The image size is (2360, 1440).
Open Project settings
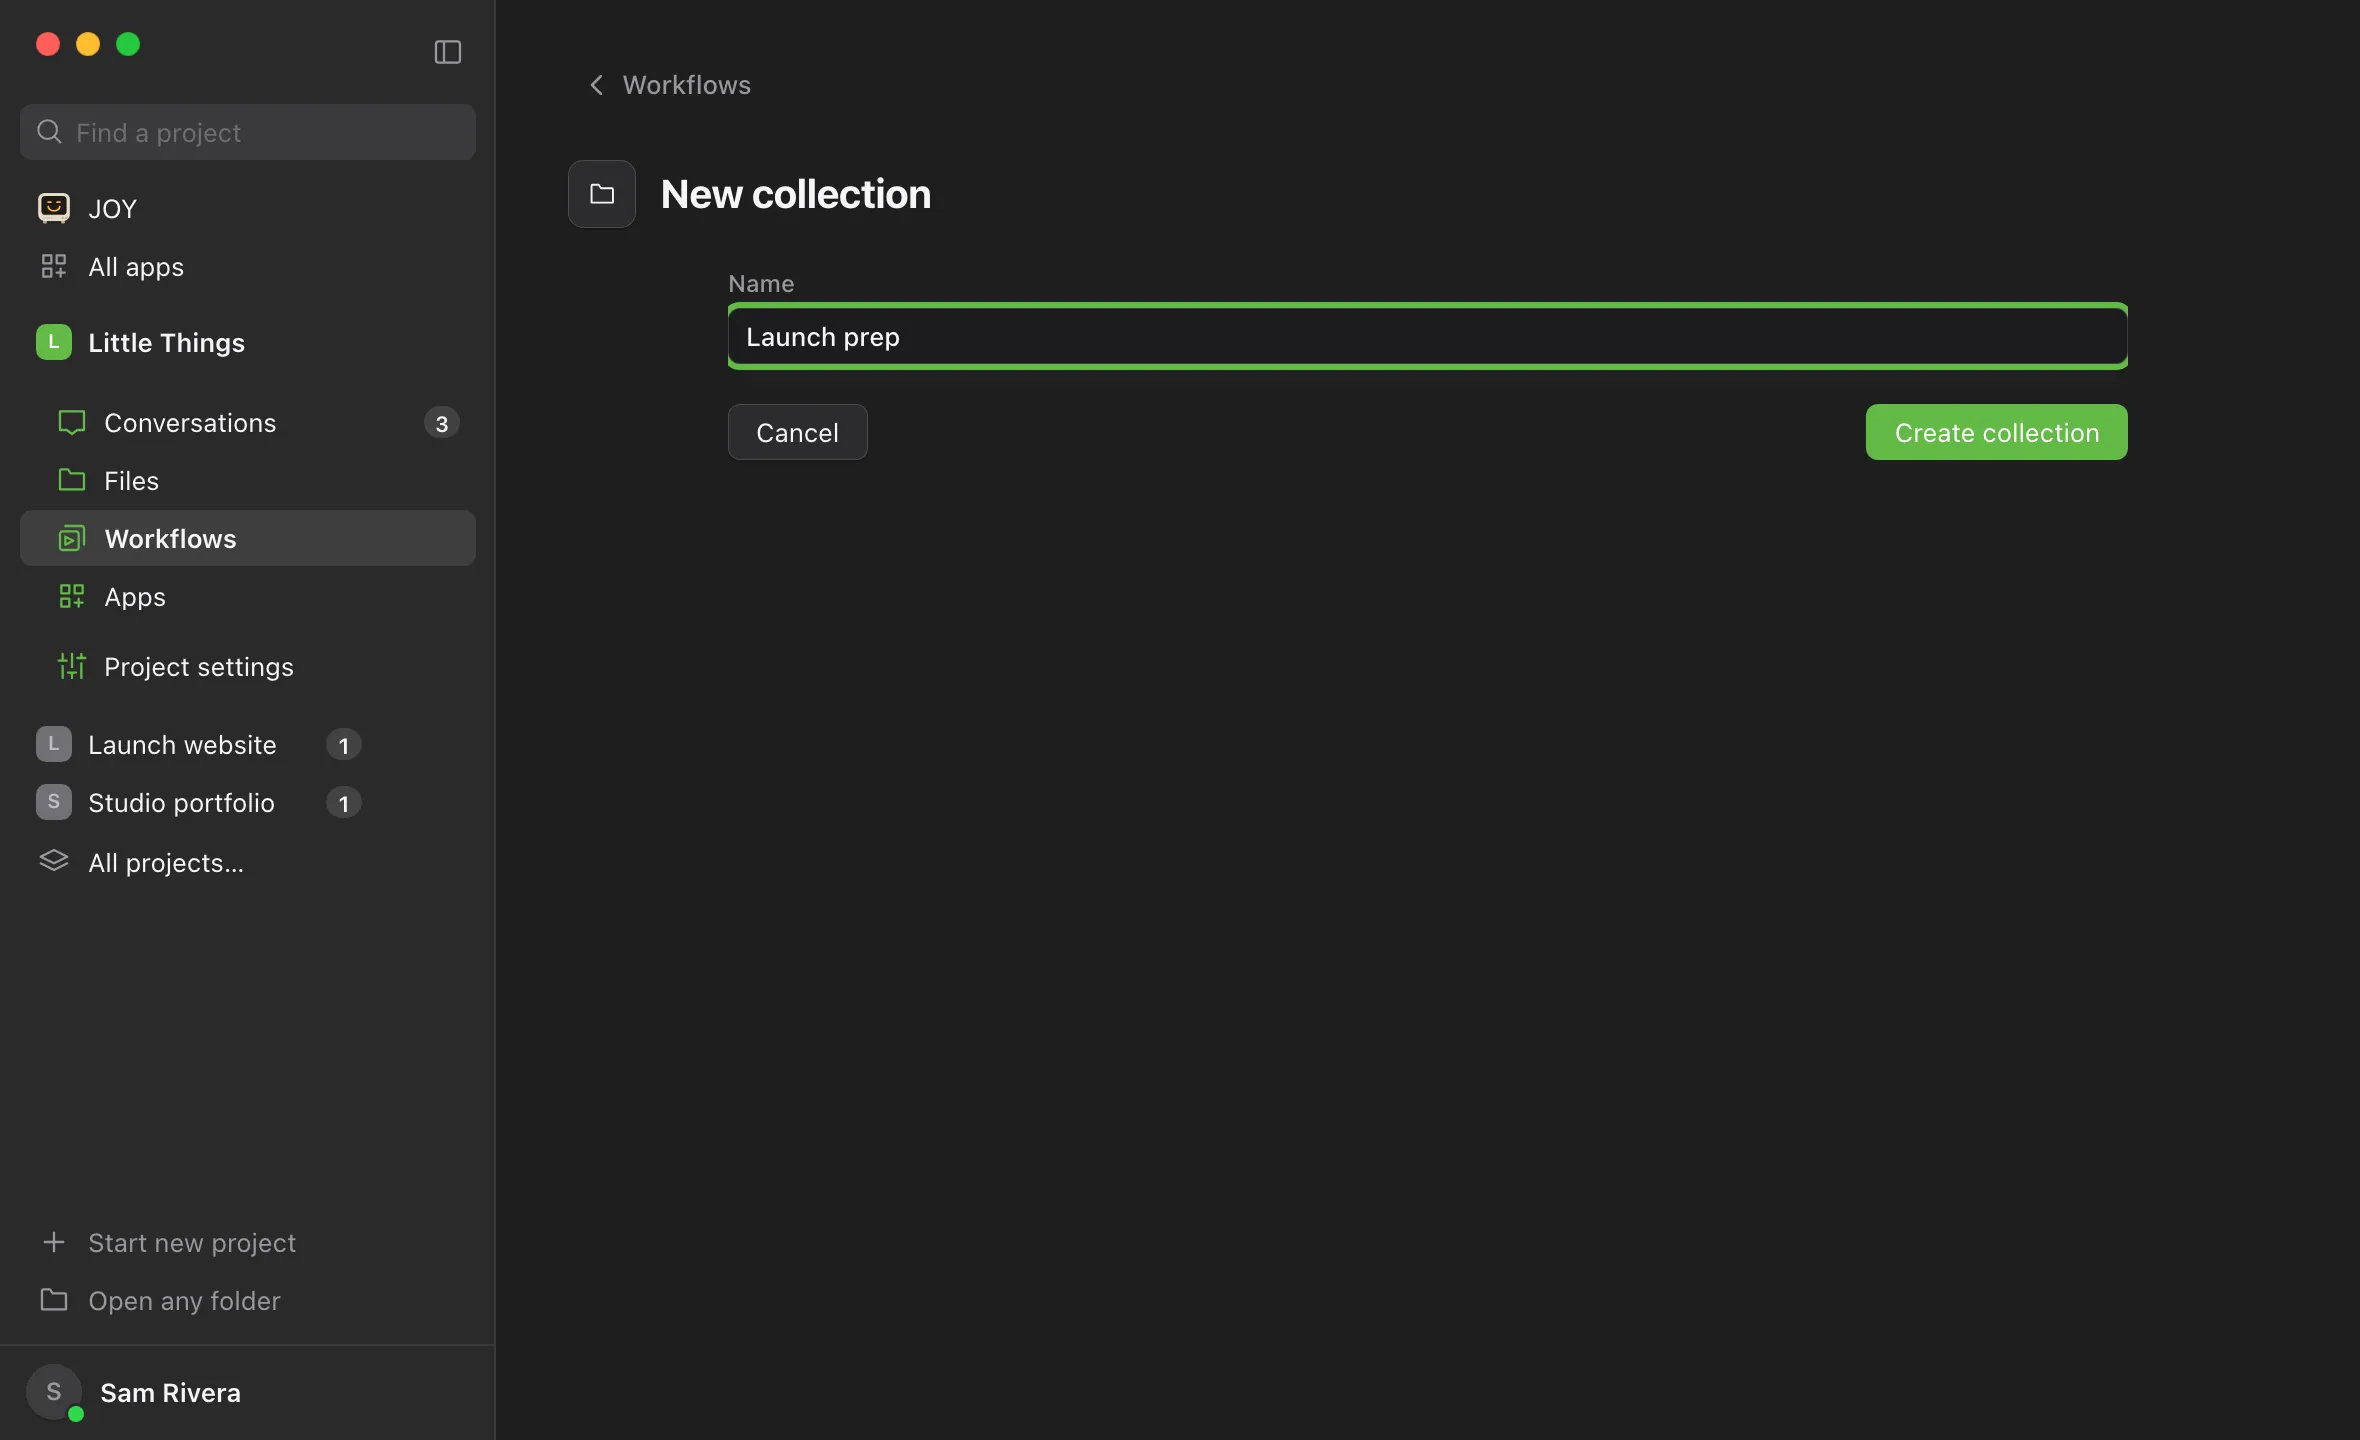(x=248, y=667)
